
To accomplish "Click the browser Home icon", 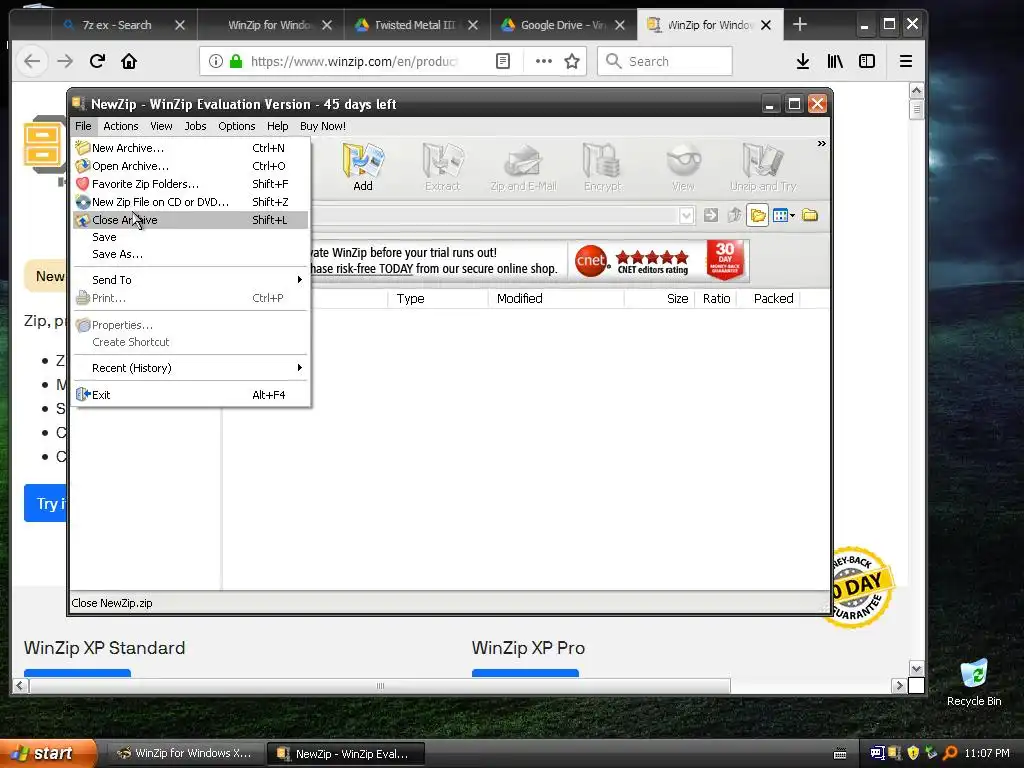I will (129, 61).
